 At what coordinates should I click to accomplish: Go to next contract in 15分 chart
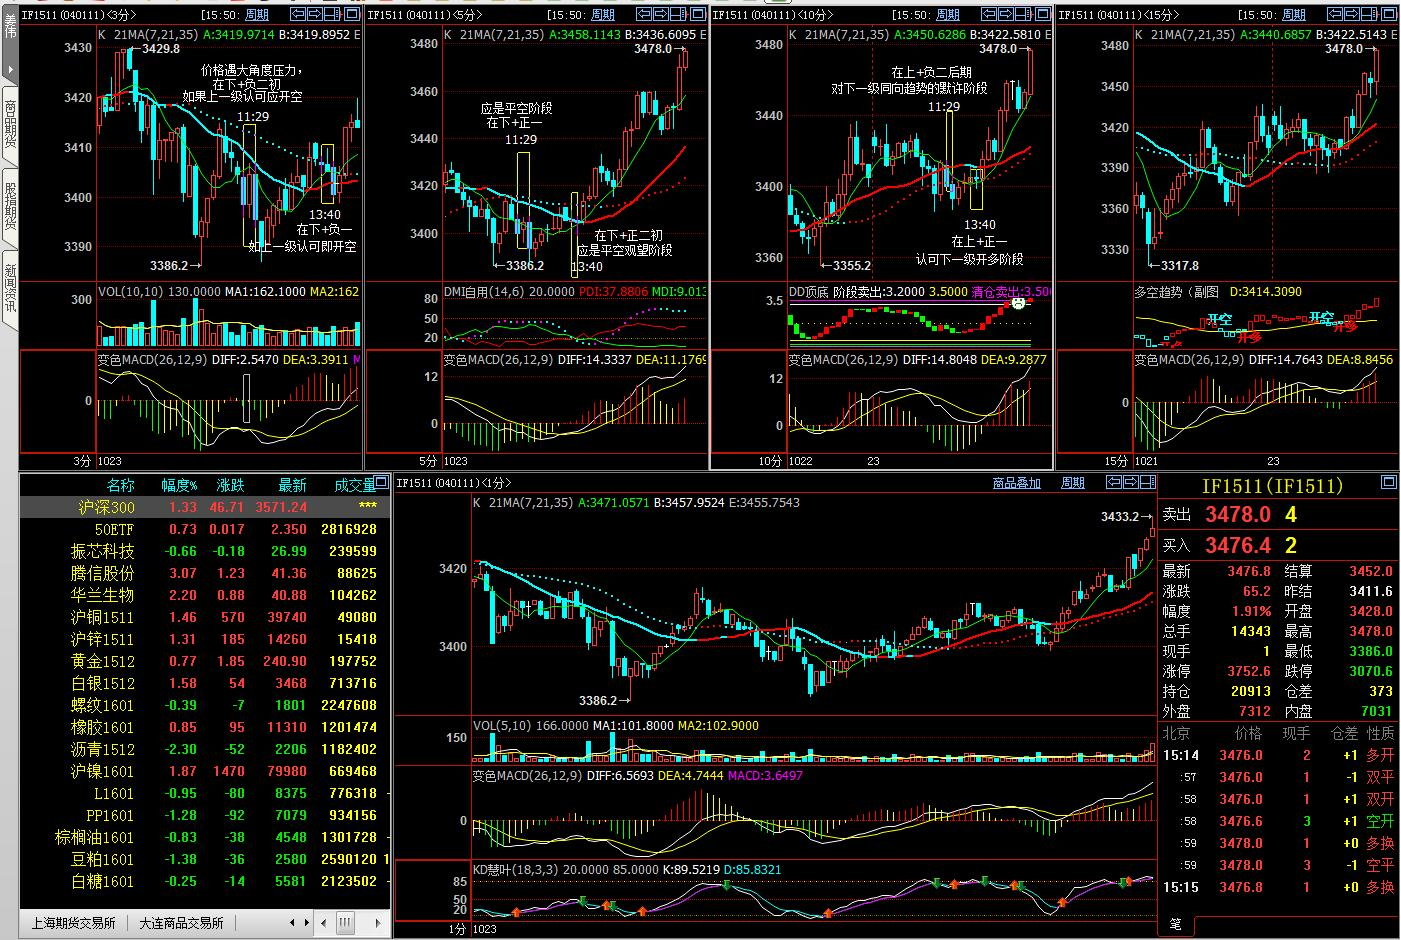pyautogui.click(x=1351, y=14)
